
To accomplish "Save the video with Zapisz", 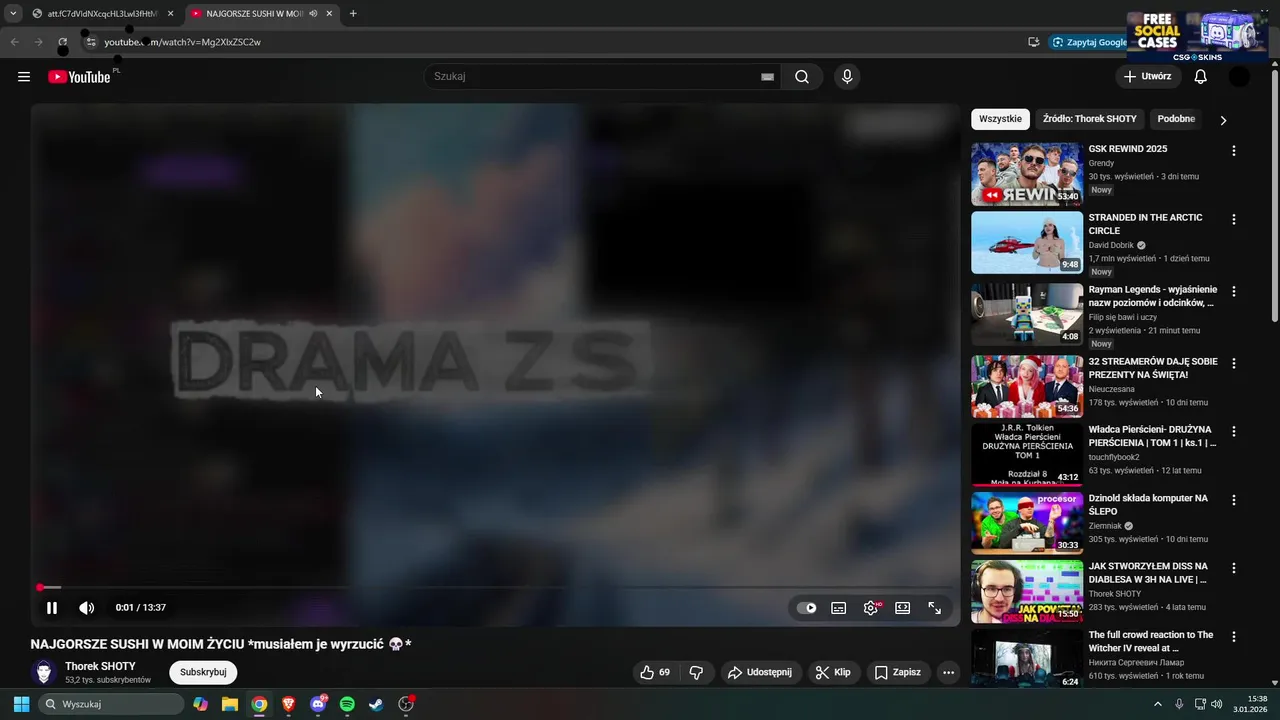I will click(898, 672).
